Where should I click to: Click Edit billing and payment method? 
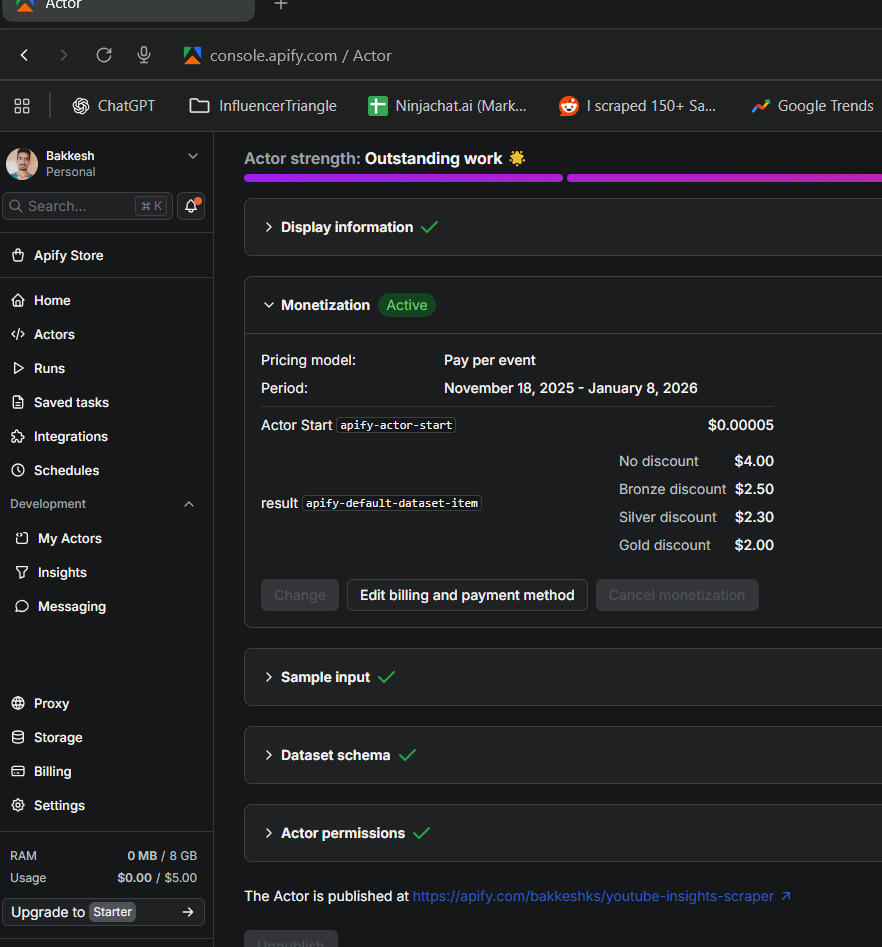pyautogui.click(x=467, y=595)
